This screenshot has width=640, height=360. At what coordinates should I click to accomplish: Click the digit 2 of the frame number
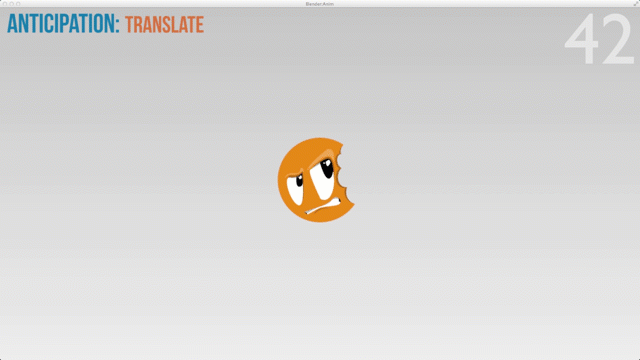(618, 39)
